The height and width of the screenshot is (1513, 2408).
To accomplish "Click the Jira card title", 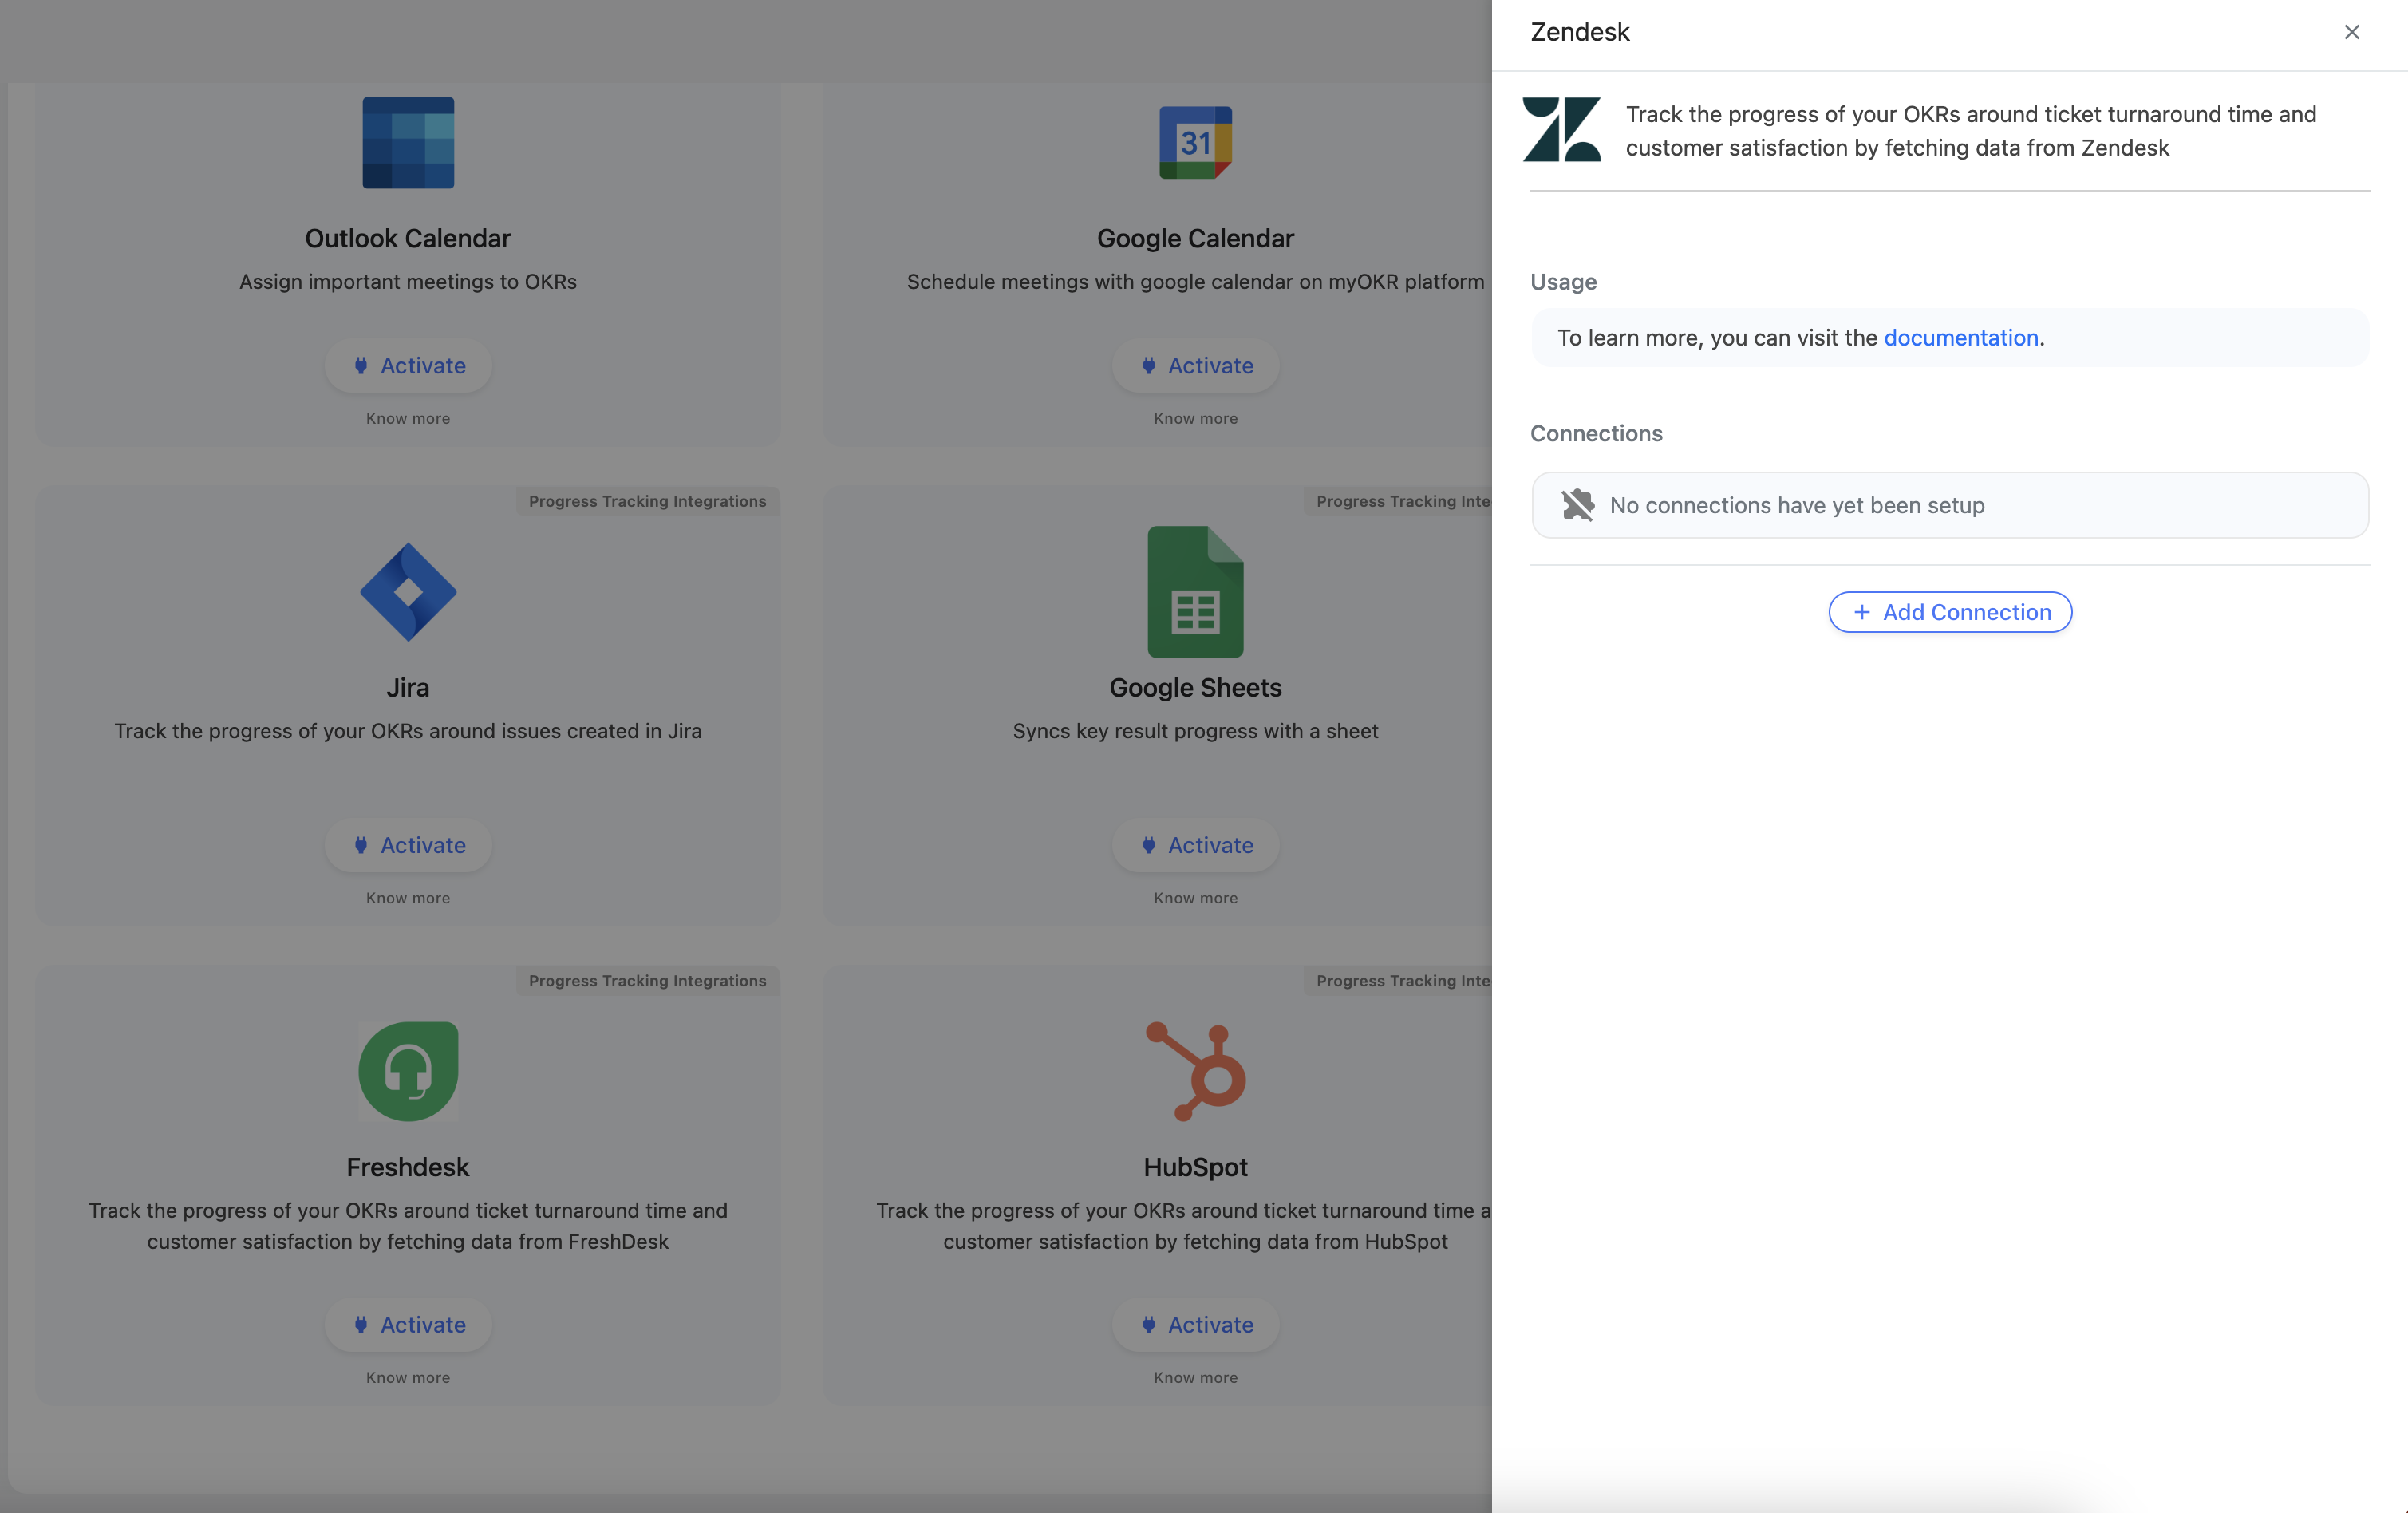I will click(408, 688).
